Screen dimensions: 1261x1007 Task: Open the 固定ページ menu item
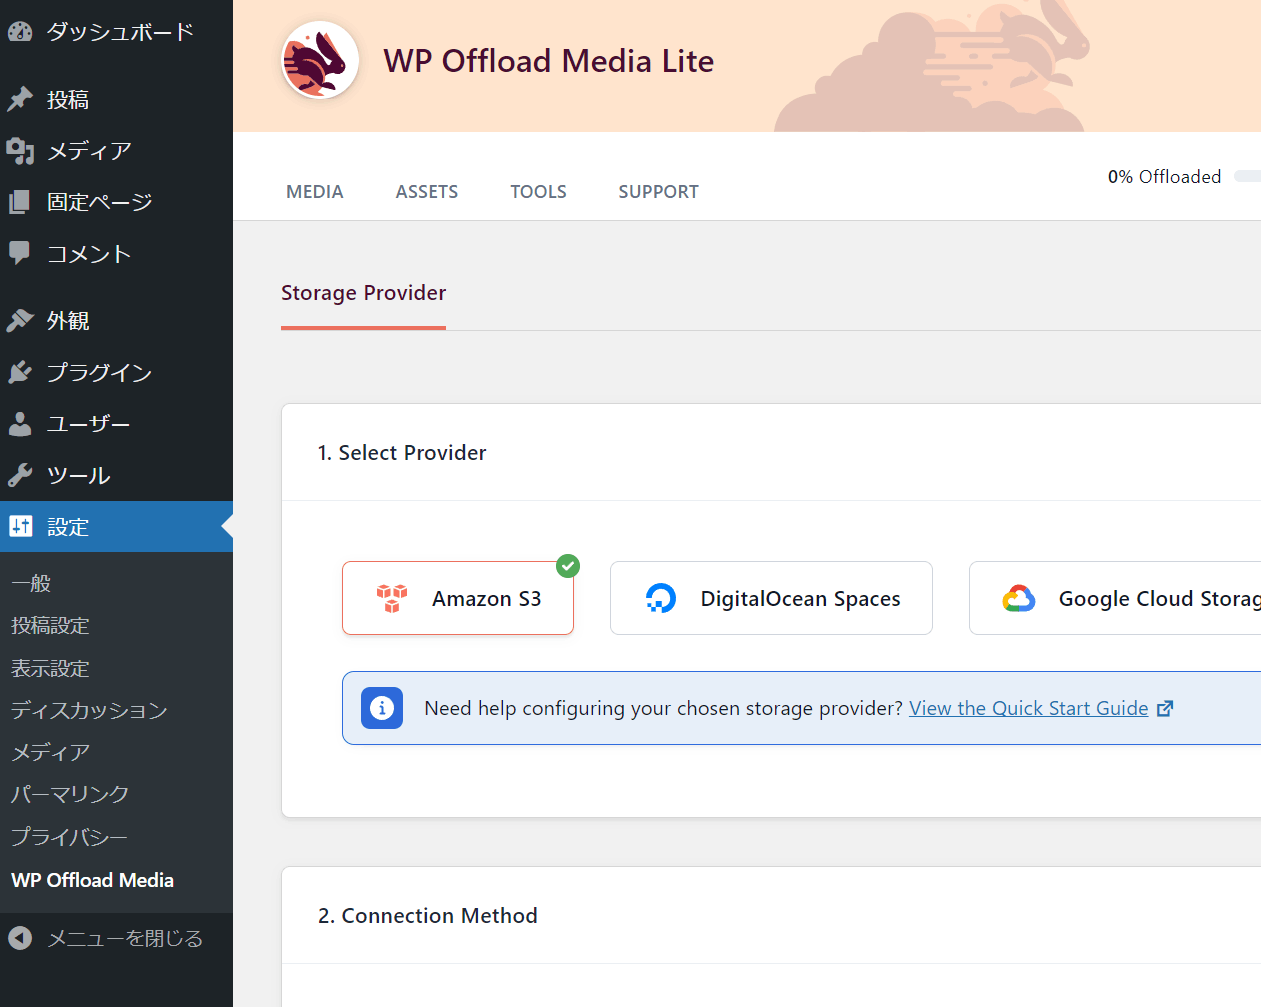tap(116, 202)
